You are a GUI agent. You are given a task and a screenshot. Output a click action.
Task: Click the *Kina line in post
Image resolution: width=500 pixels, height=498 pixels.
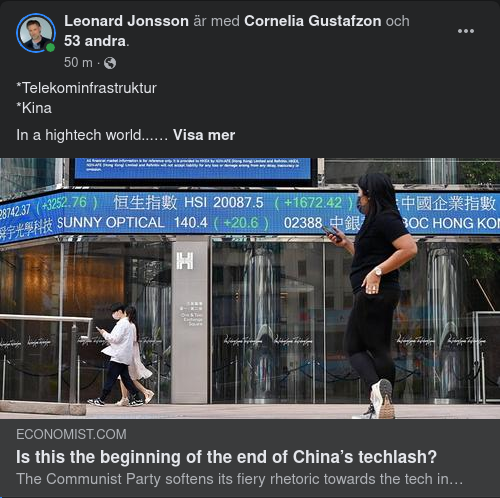click(34, 108)
